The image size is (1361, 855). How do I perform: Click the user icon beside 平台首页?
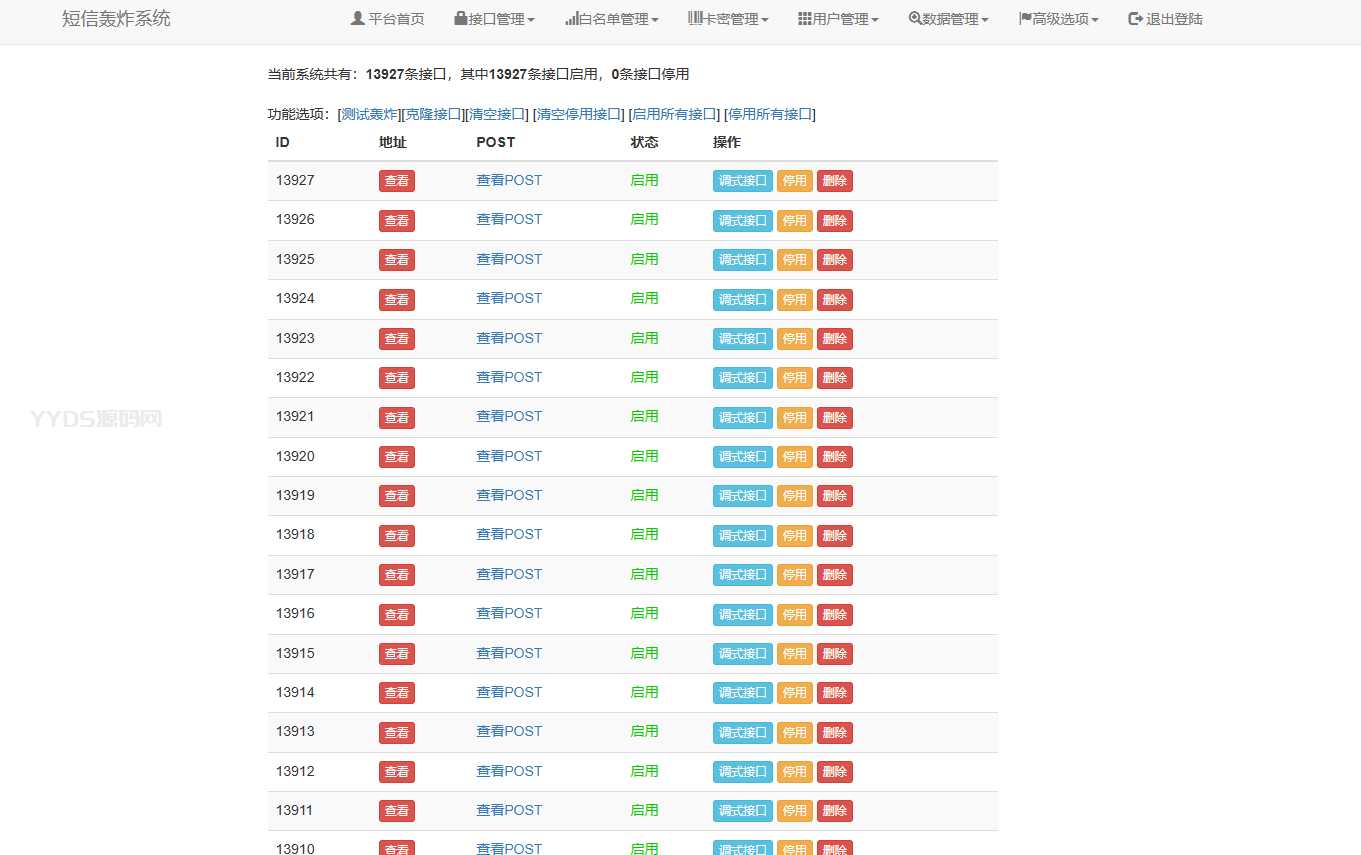358,19
